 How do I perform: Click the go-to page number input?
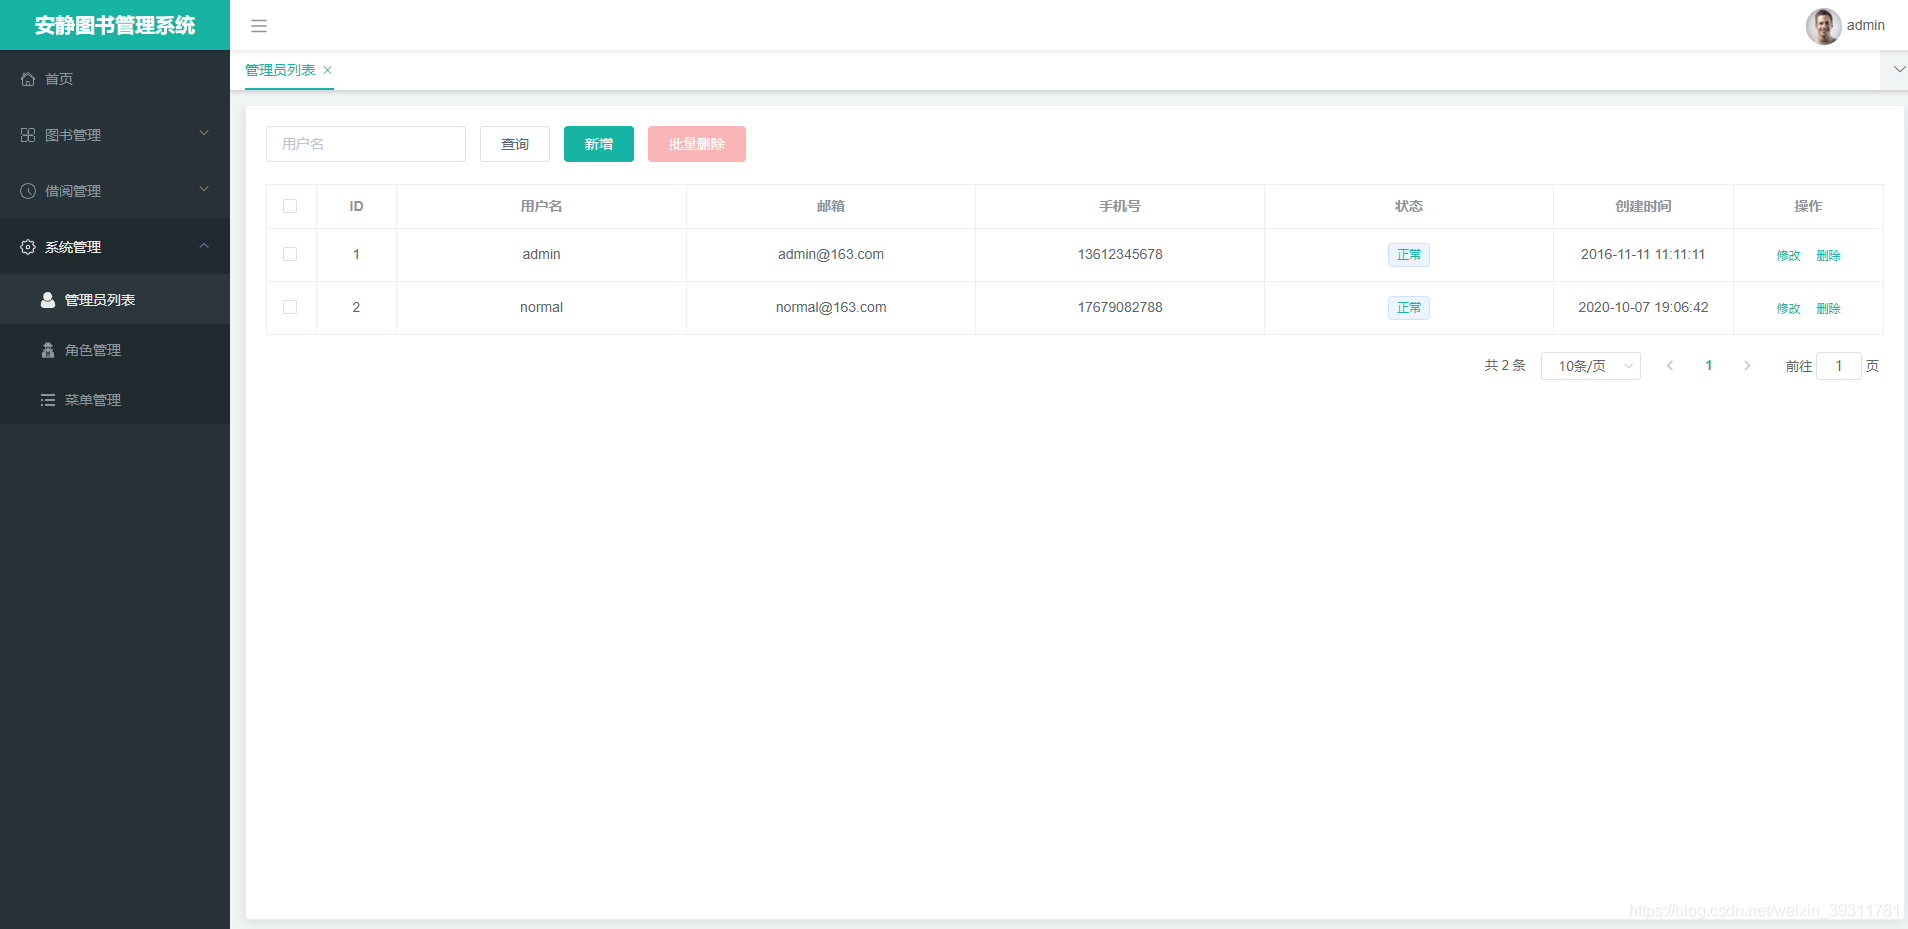(x=1838, y=366)
